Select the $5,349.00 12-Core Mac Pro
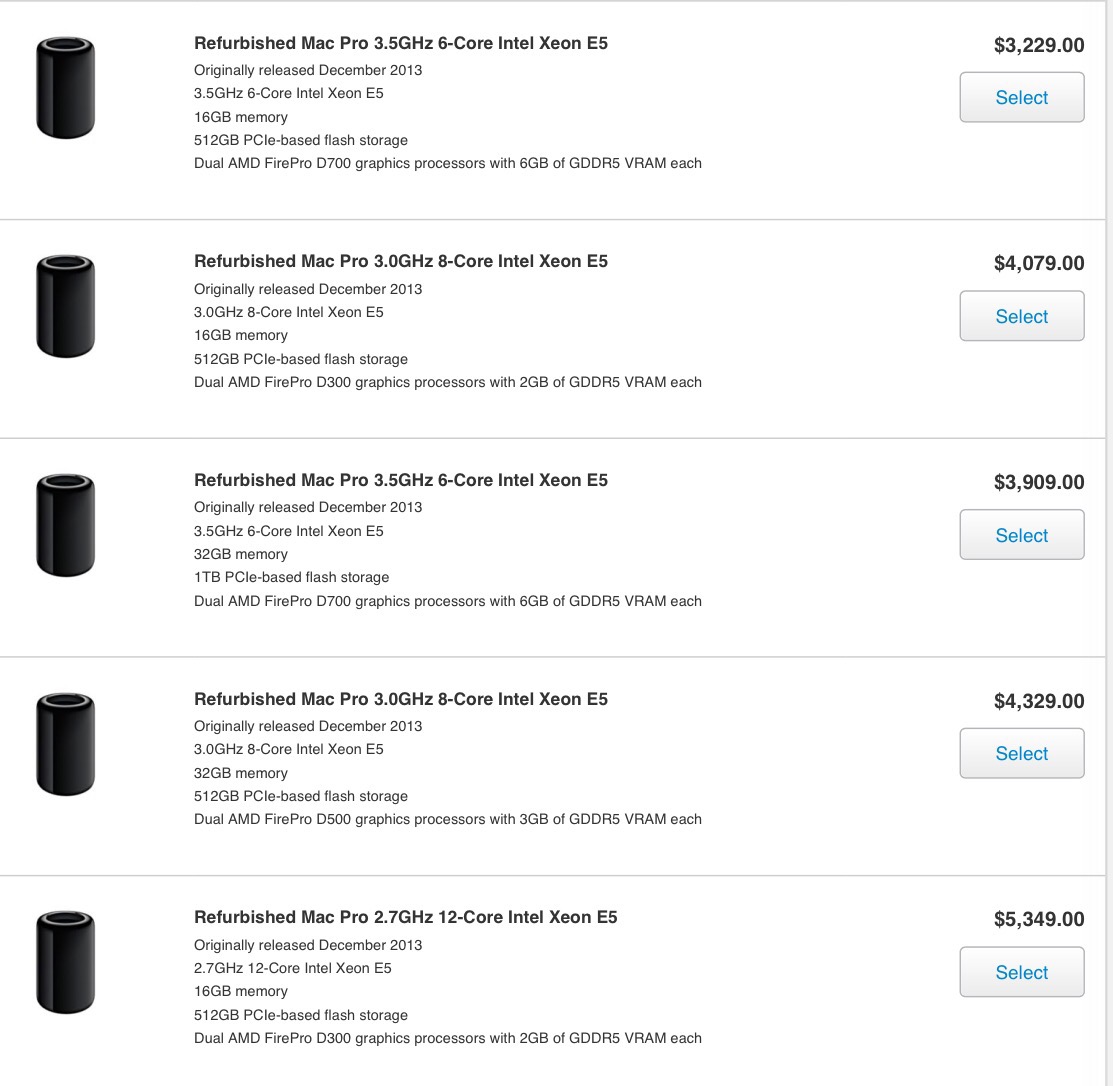 (1021, 972)
